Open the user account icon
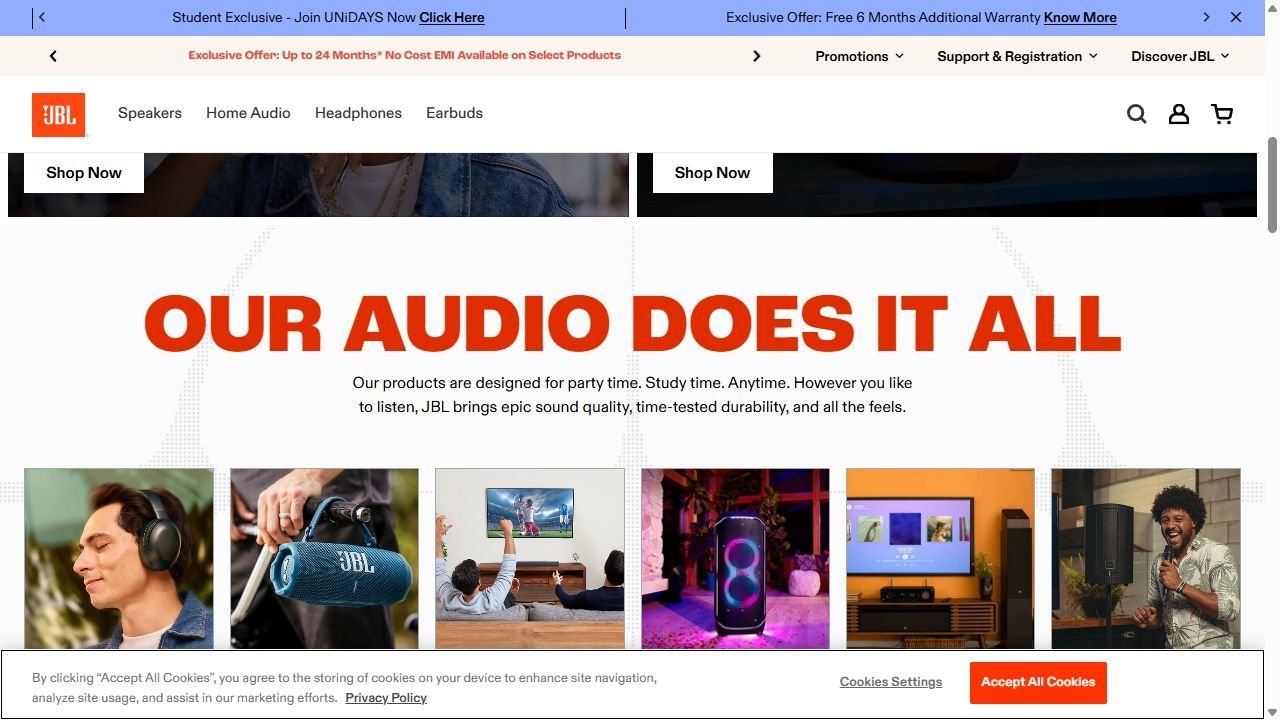The image size is (1280, 720). click(1179, 114)
